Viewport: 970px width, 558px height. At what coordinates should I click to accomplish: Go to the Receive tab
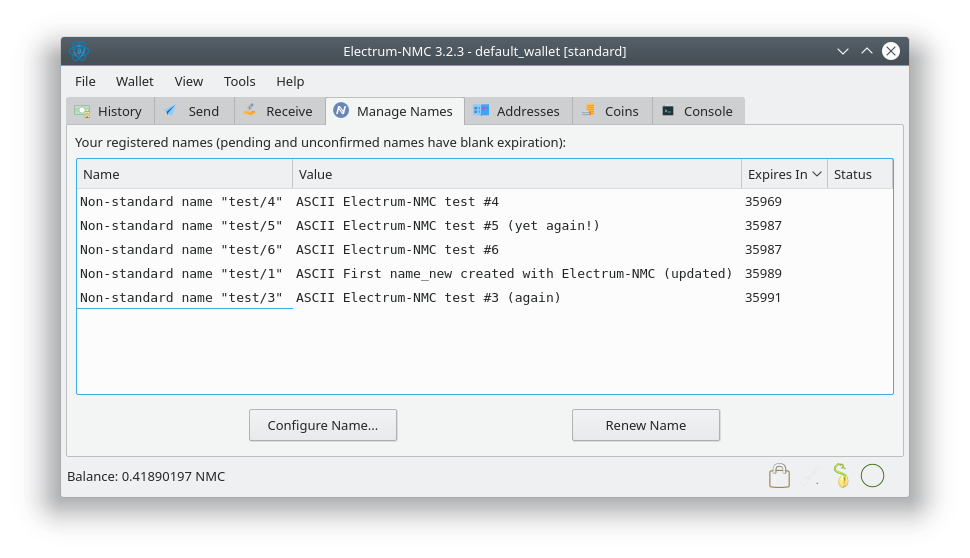(279, 111)
